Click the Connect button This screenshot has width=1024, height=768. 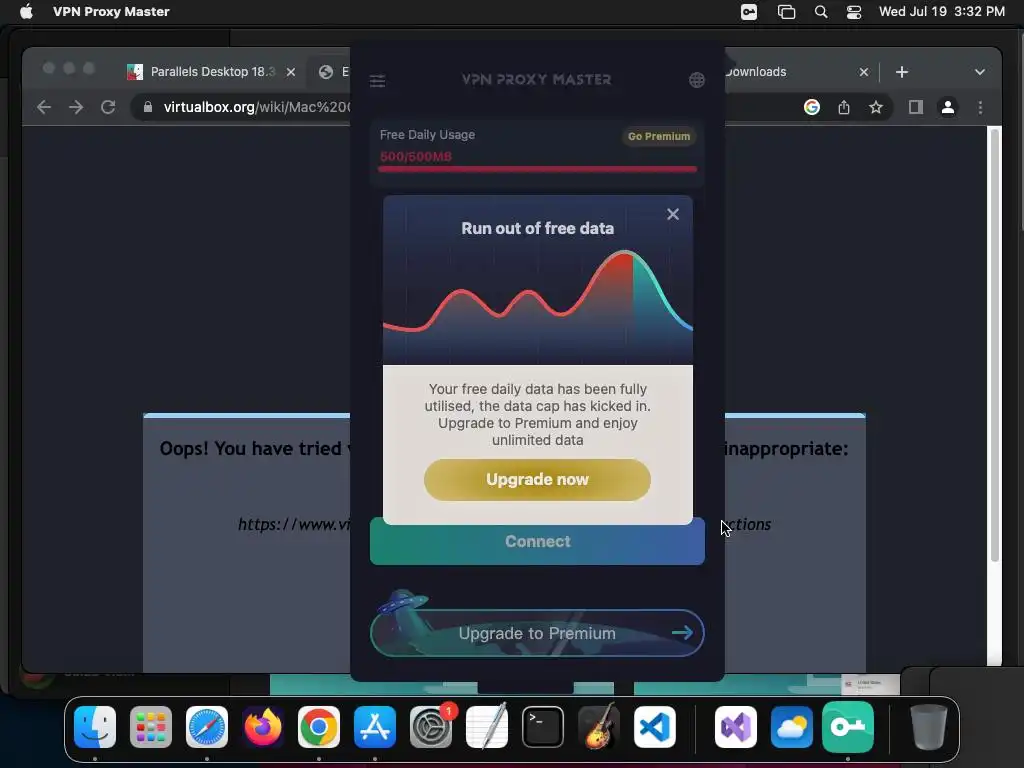point(537,542)
